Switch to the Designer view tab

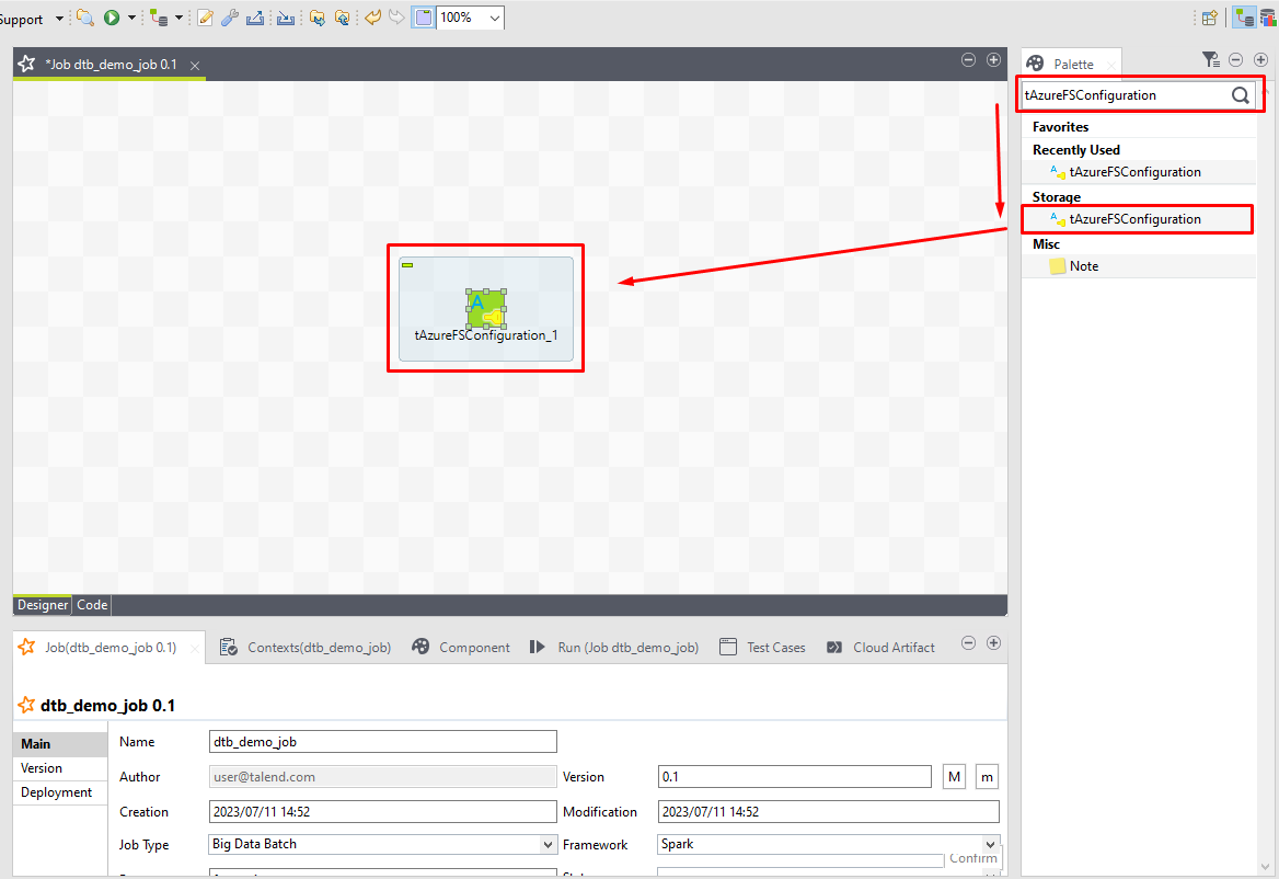click(43, 605)
